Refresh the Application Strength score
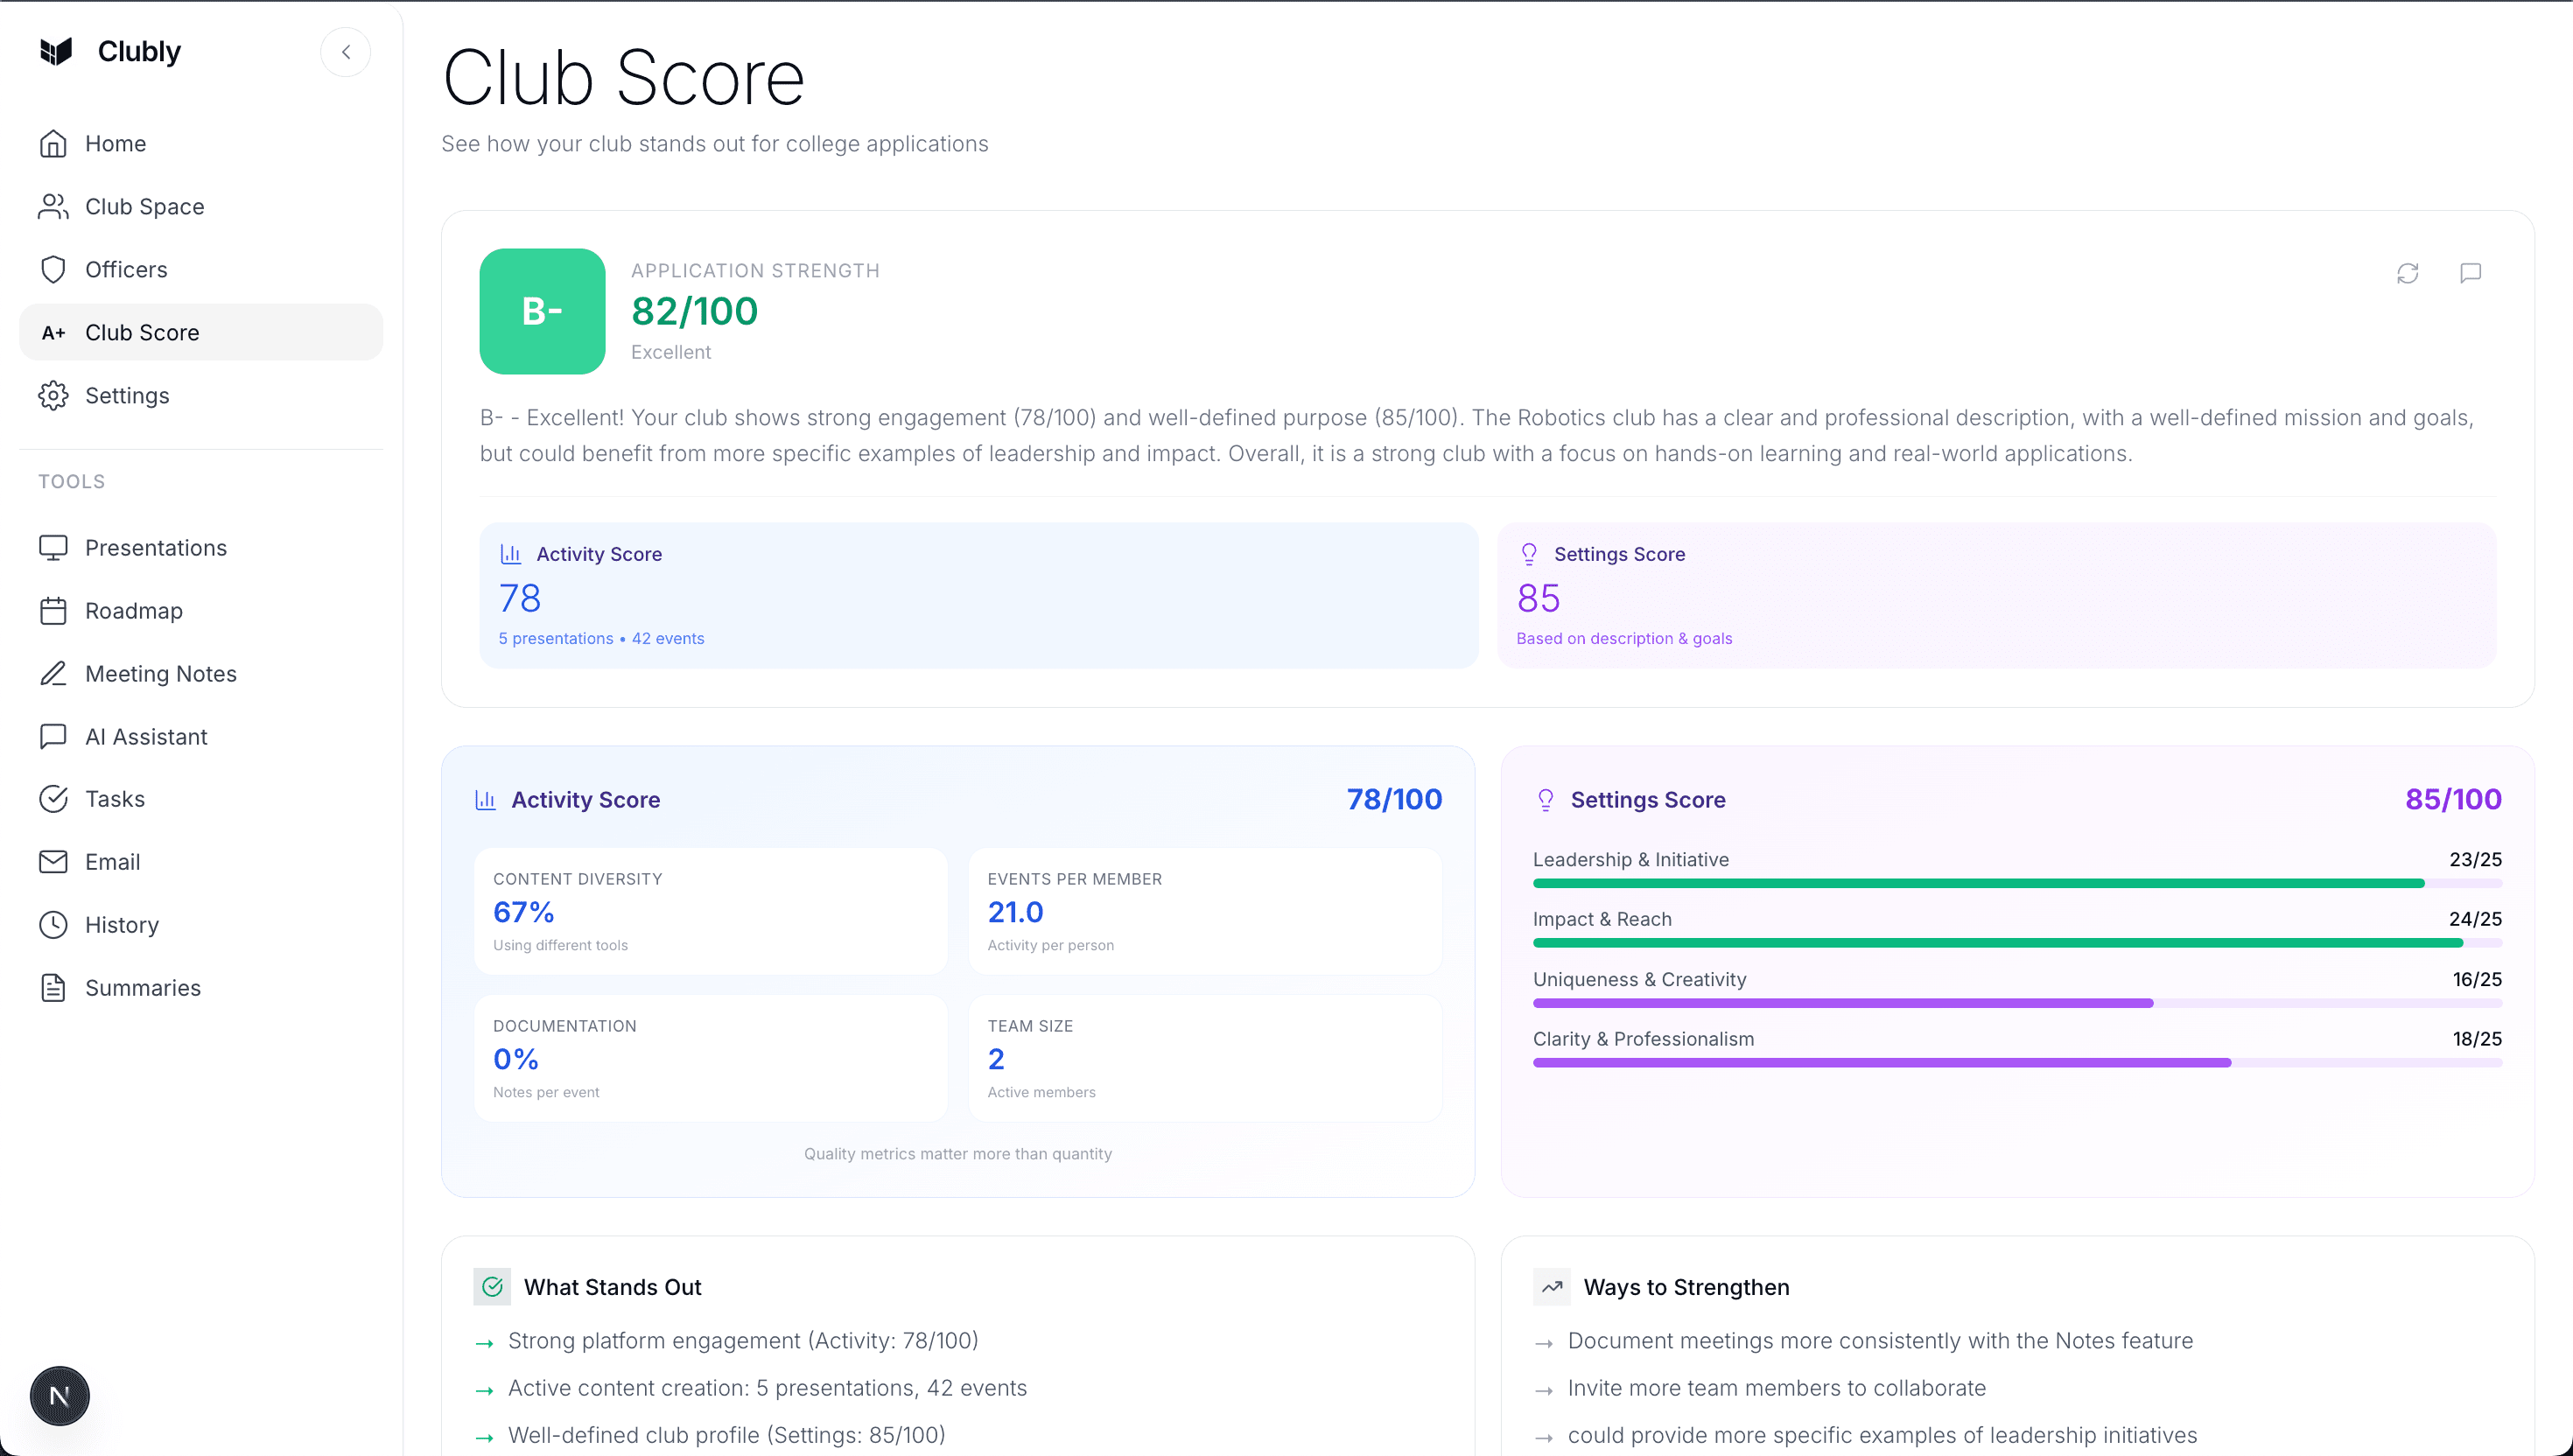Screen dimensions: 2573x1456 (x=2408, y=273)
